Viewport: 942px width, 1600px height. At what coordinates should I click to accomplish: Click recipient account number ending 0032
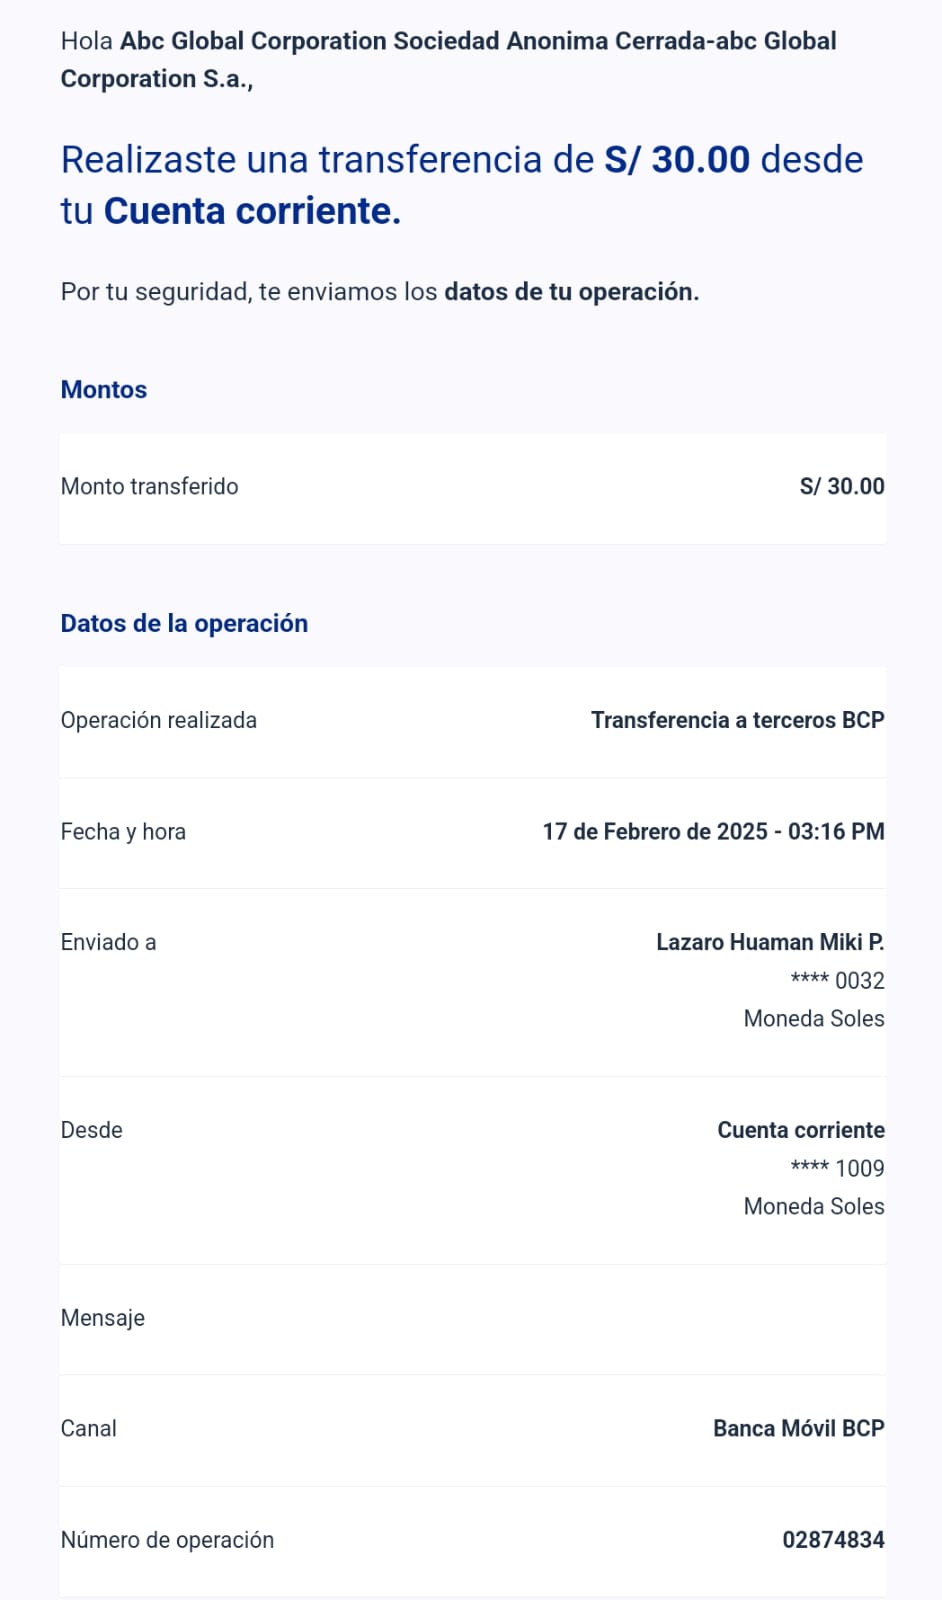tap(837, 981)
